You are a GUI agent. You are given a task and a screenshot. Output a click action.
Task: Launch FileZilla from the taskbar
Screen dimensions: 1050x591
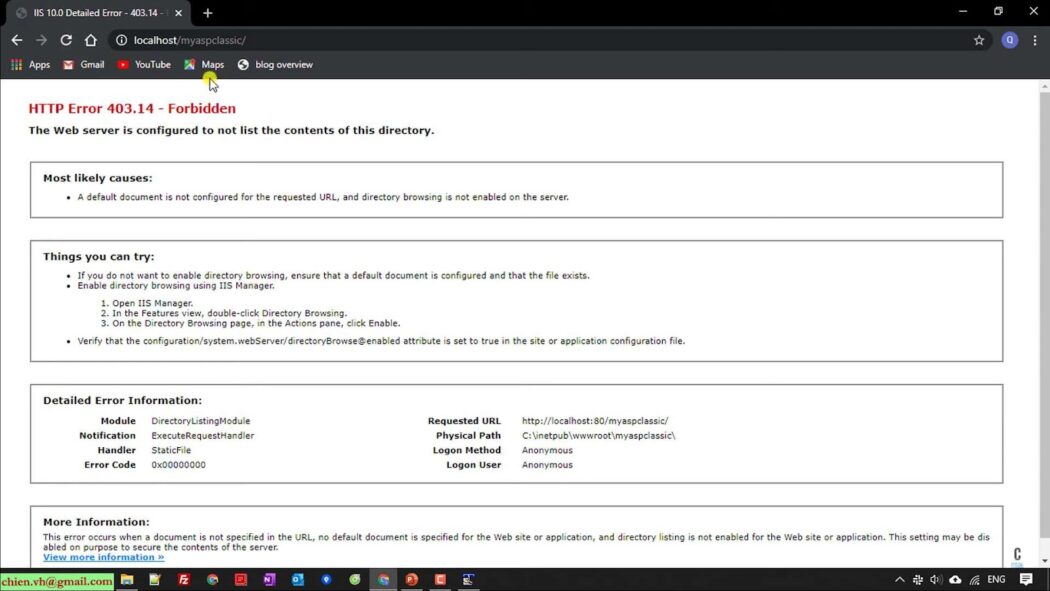tap(183, 580)
